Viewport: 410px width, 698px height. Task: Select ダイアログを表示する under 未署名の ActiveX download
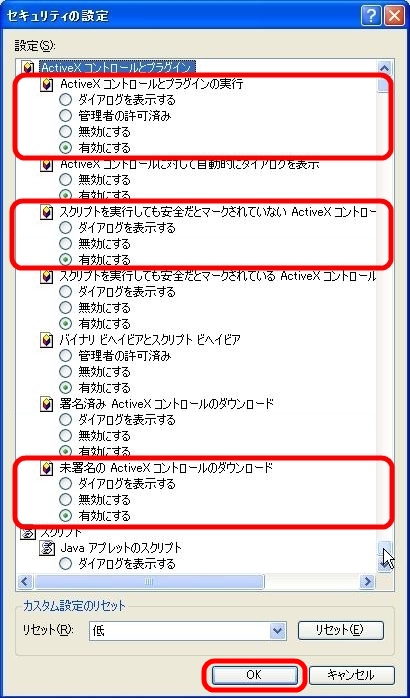(x=65, y=483)
